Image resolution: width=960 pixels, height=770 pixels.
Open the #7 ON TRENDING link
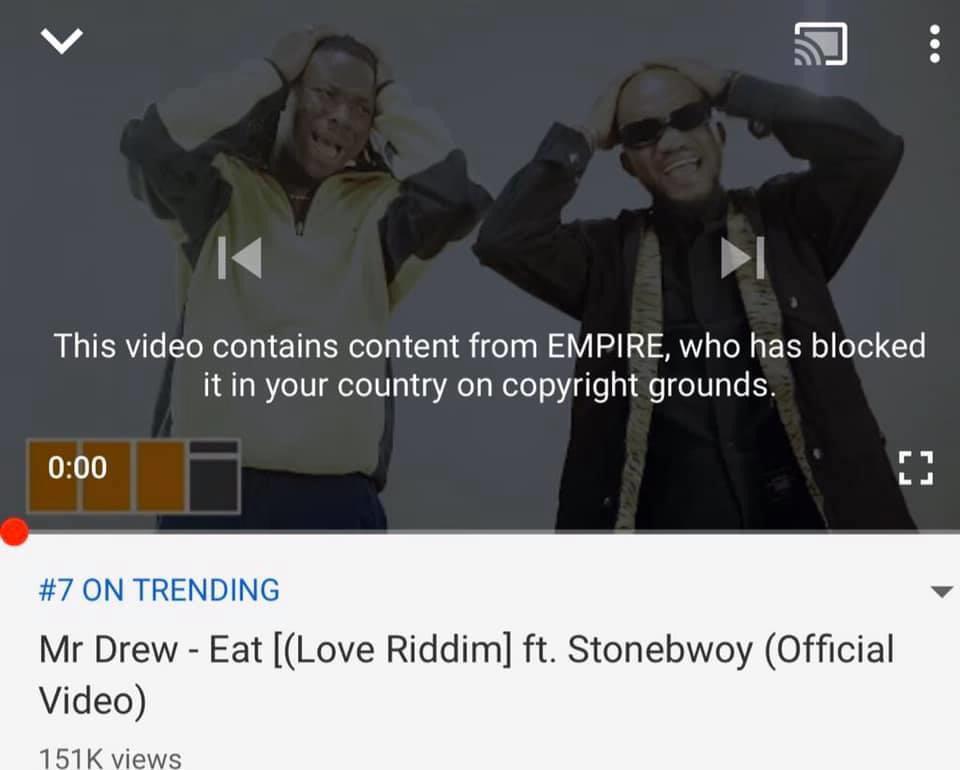(x=159, y=590)
